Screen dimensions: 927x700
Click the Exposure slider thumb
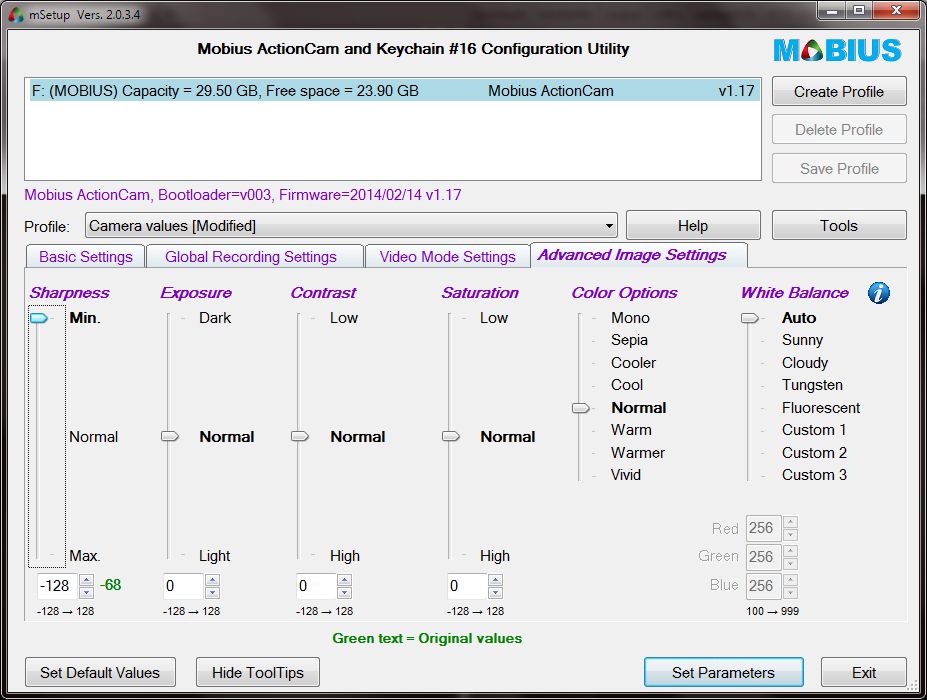(170, 436)
